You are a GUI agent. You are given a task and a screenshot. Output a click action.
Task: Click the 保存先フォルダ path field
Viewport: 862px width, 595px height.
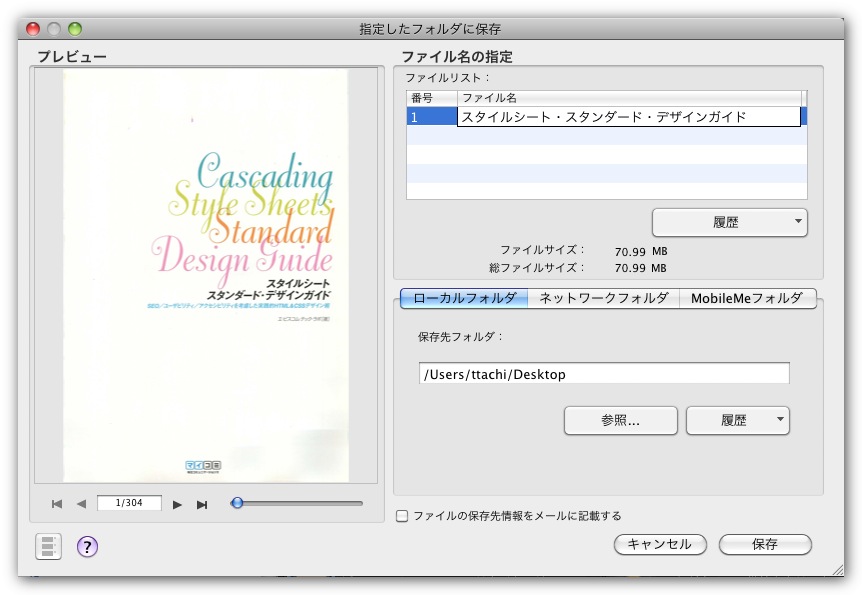click(604, 374)
